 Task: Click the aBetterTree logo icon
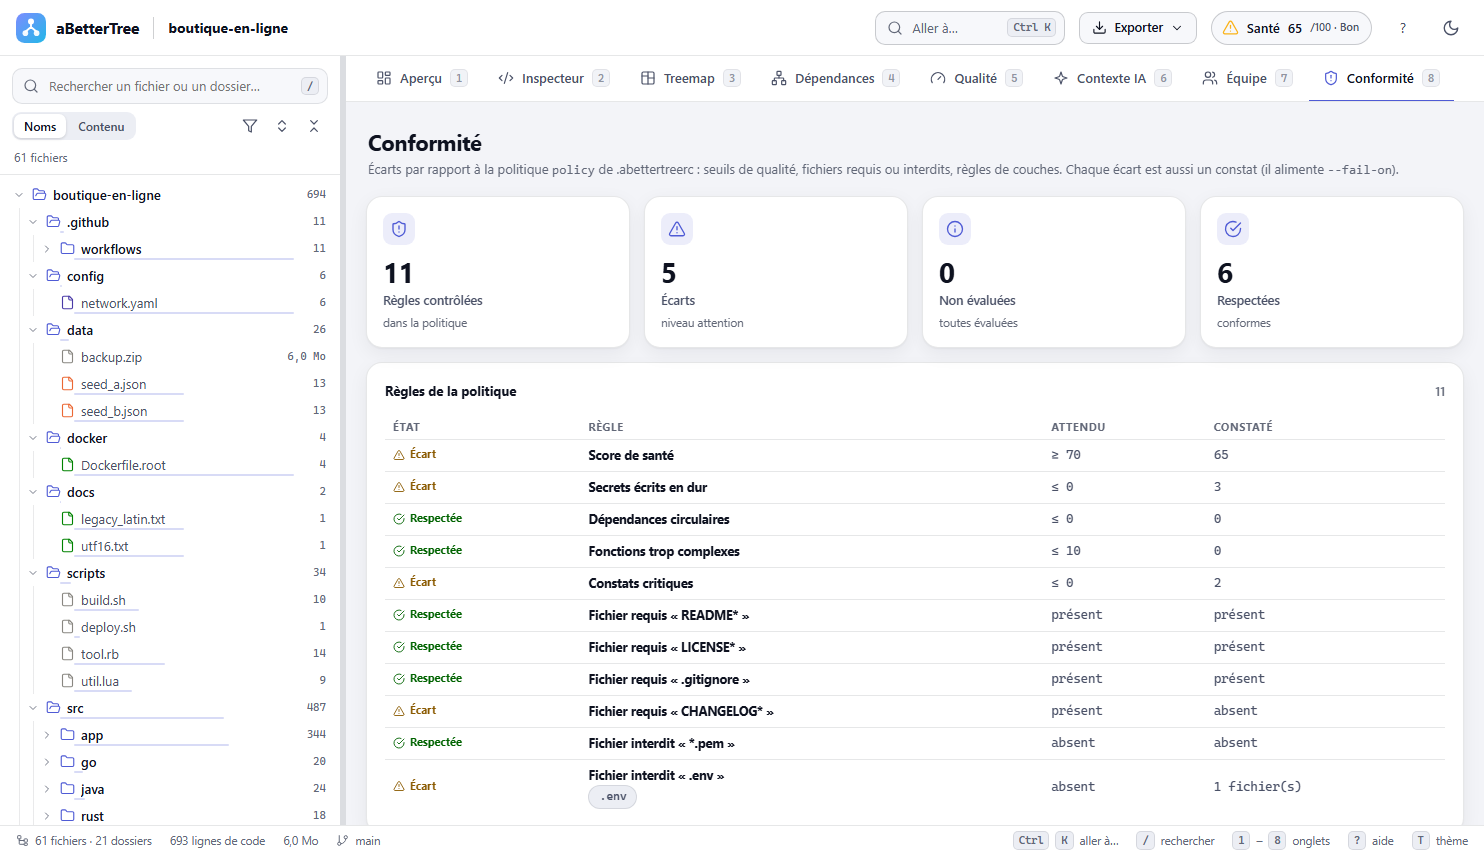[x=31, y=28]
